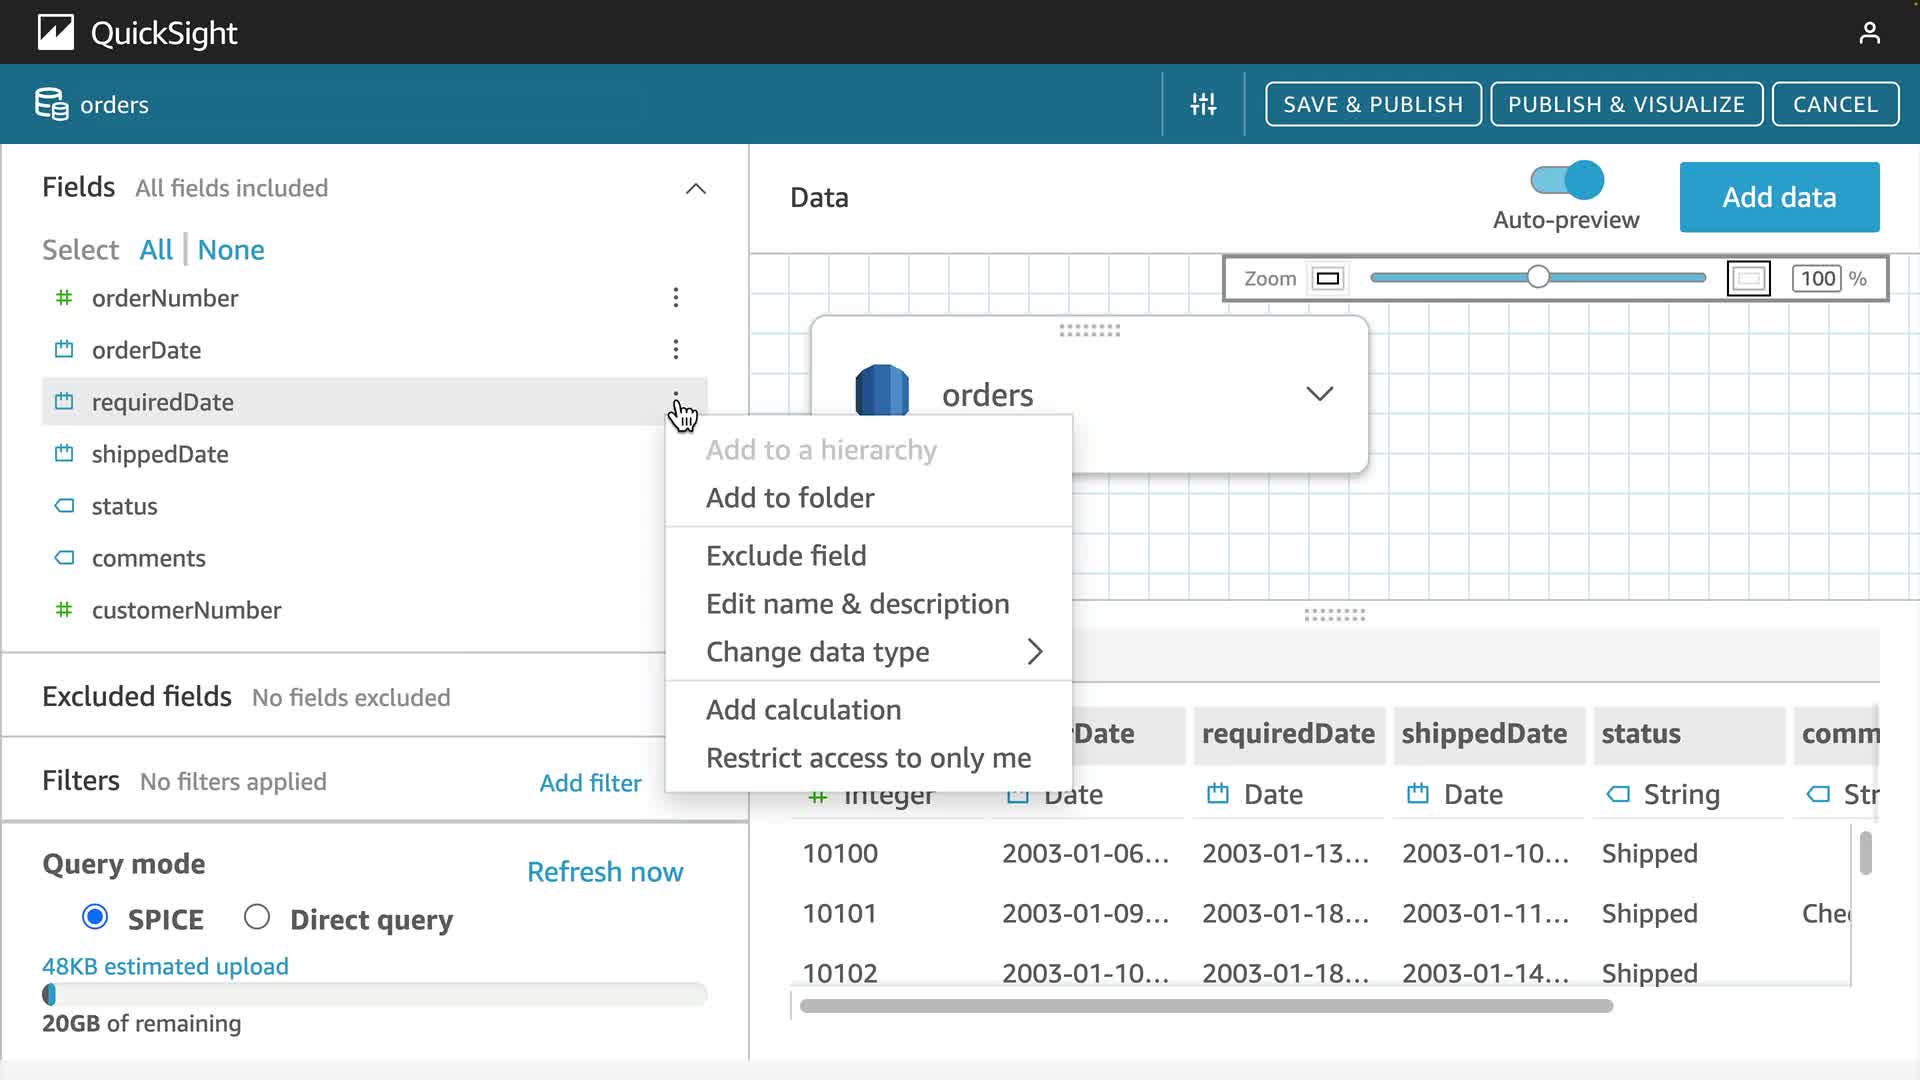Toggle the Auto-preview switch off
The height and width of the screenshot is (1080, 1920).
click(1566, 181)
